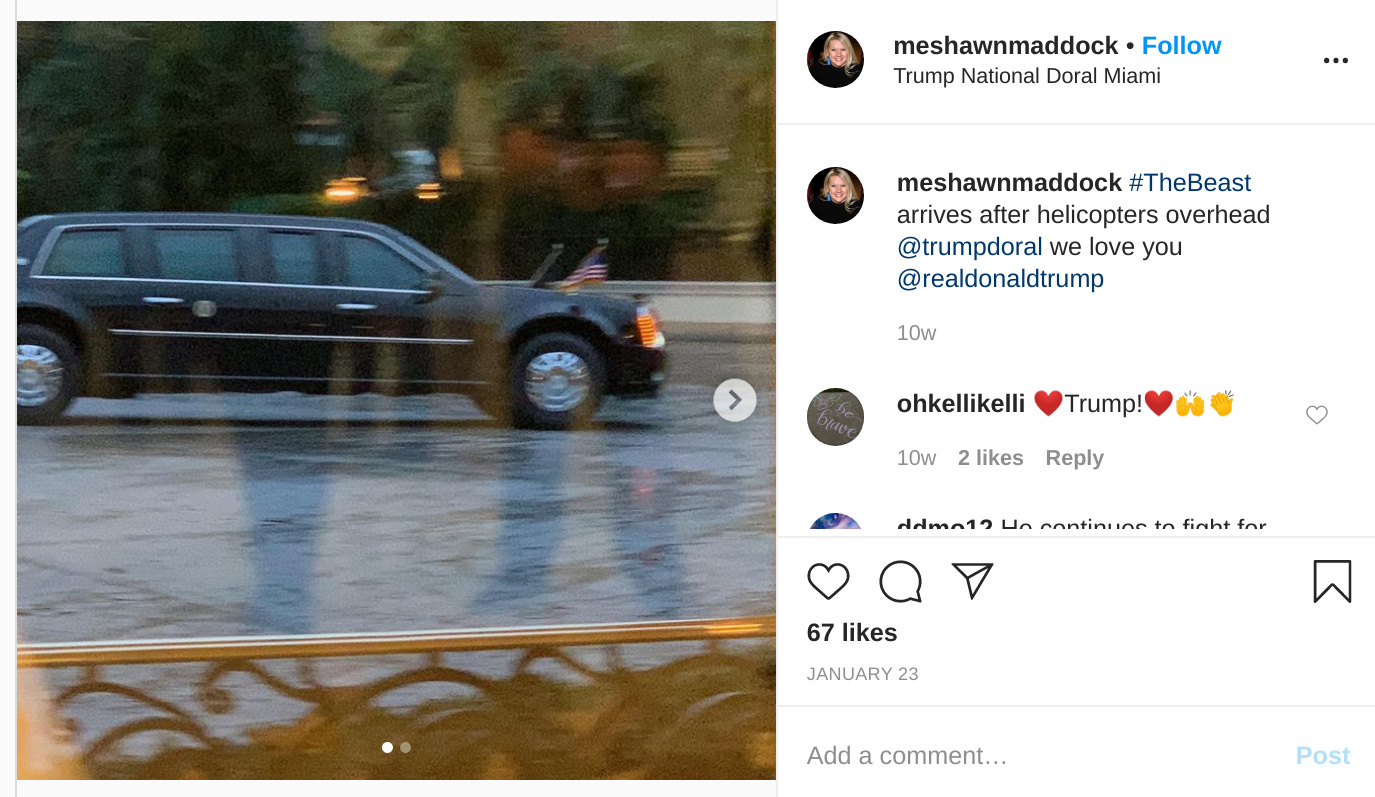Show 2 likes on ohkellikelli comment

[990, 458]
